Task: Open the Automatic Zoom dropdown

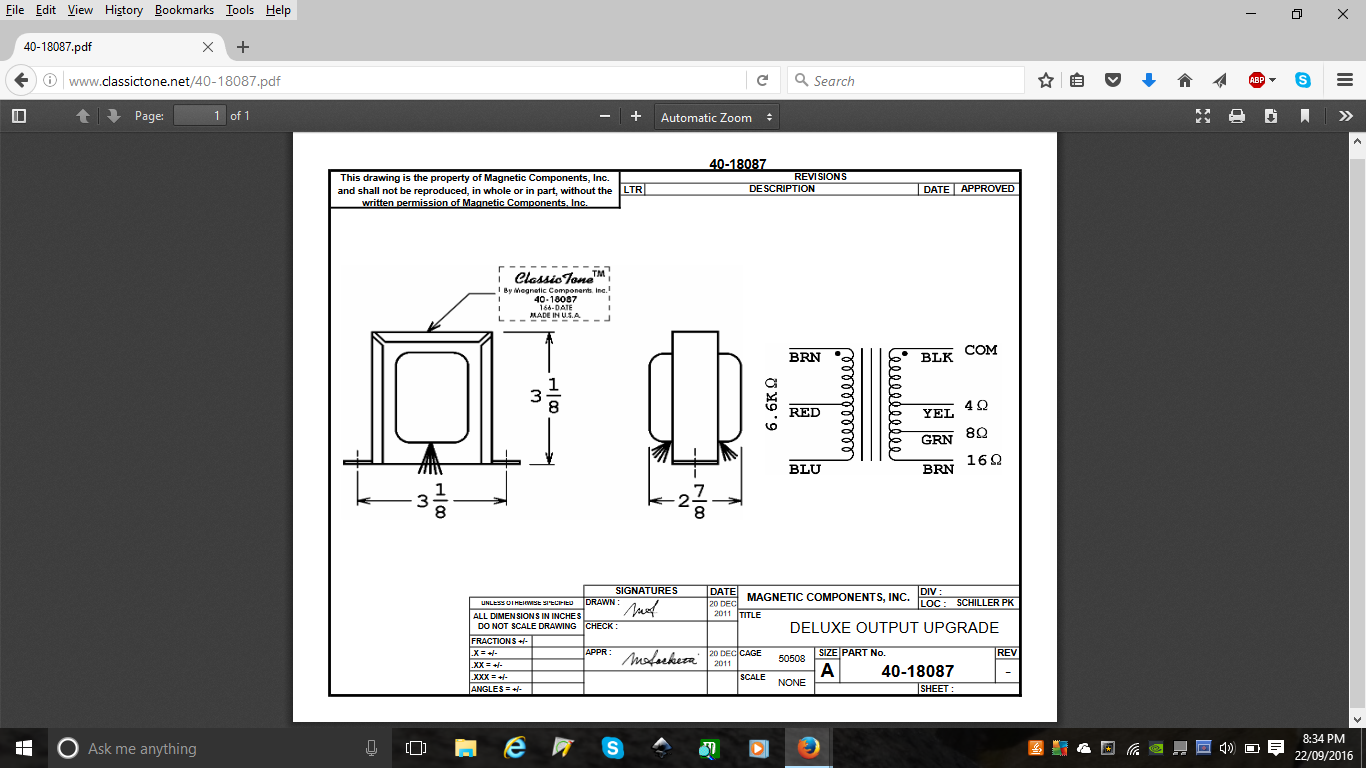Action: coord(717,117)
